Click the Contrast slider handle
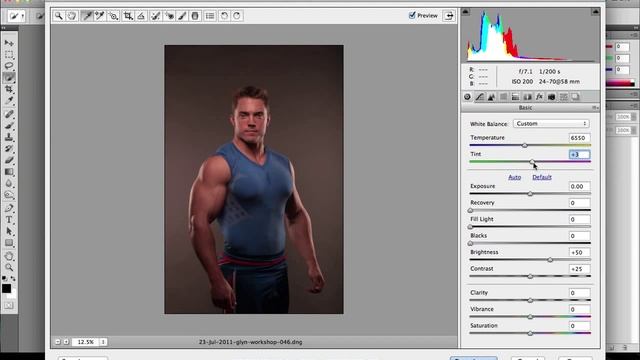 pyautogui.click(x=530, y=276)
